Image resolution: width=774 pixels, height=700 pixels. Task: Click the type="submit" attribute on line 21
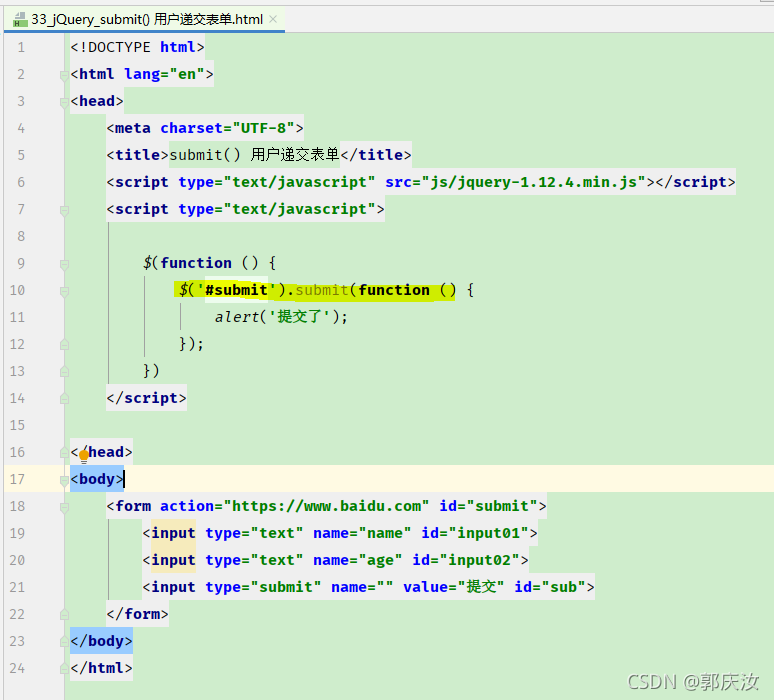[x=263, y=587]
